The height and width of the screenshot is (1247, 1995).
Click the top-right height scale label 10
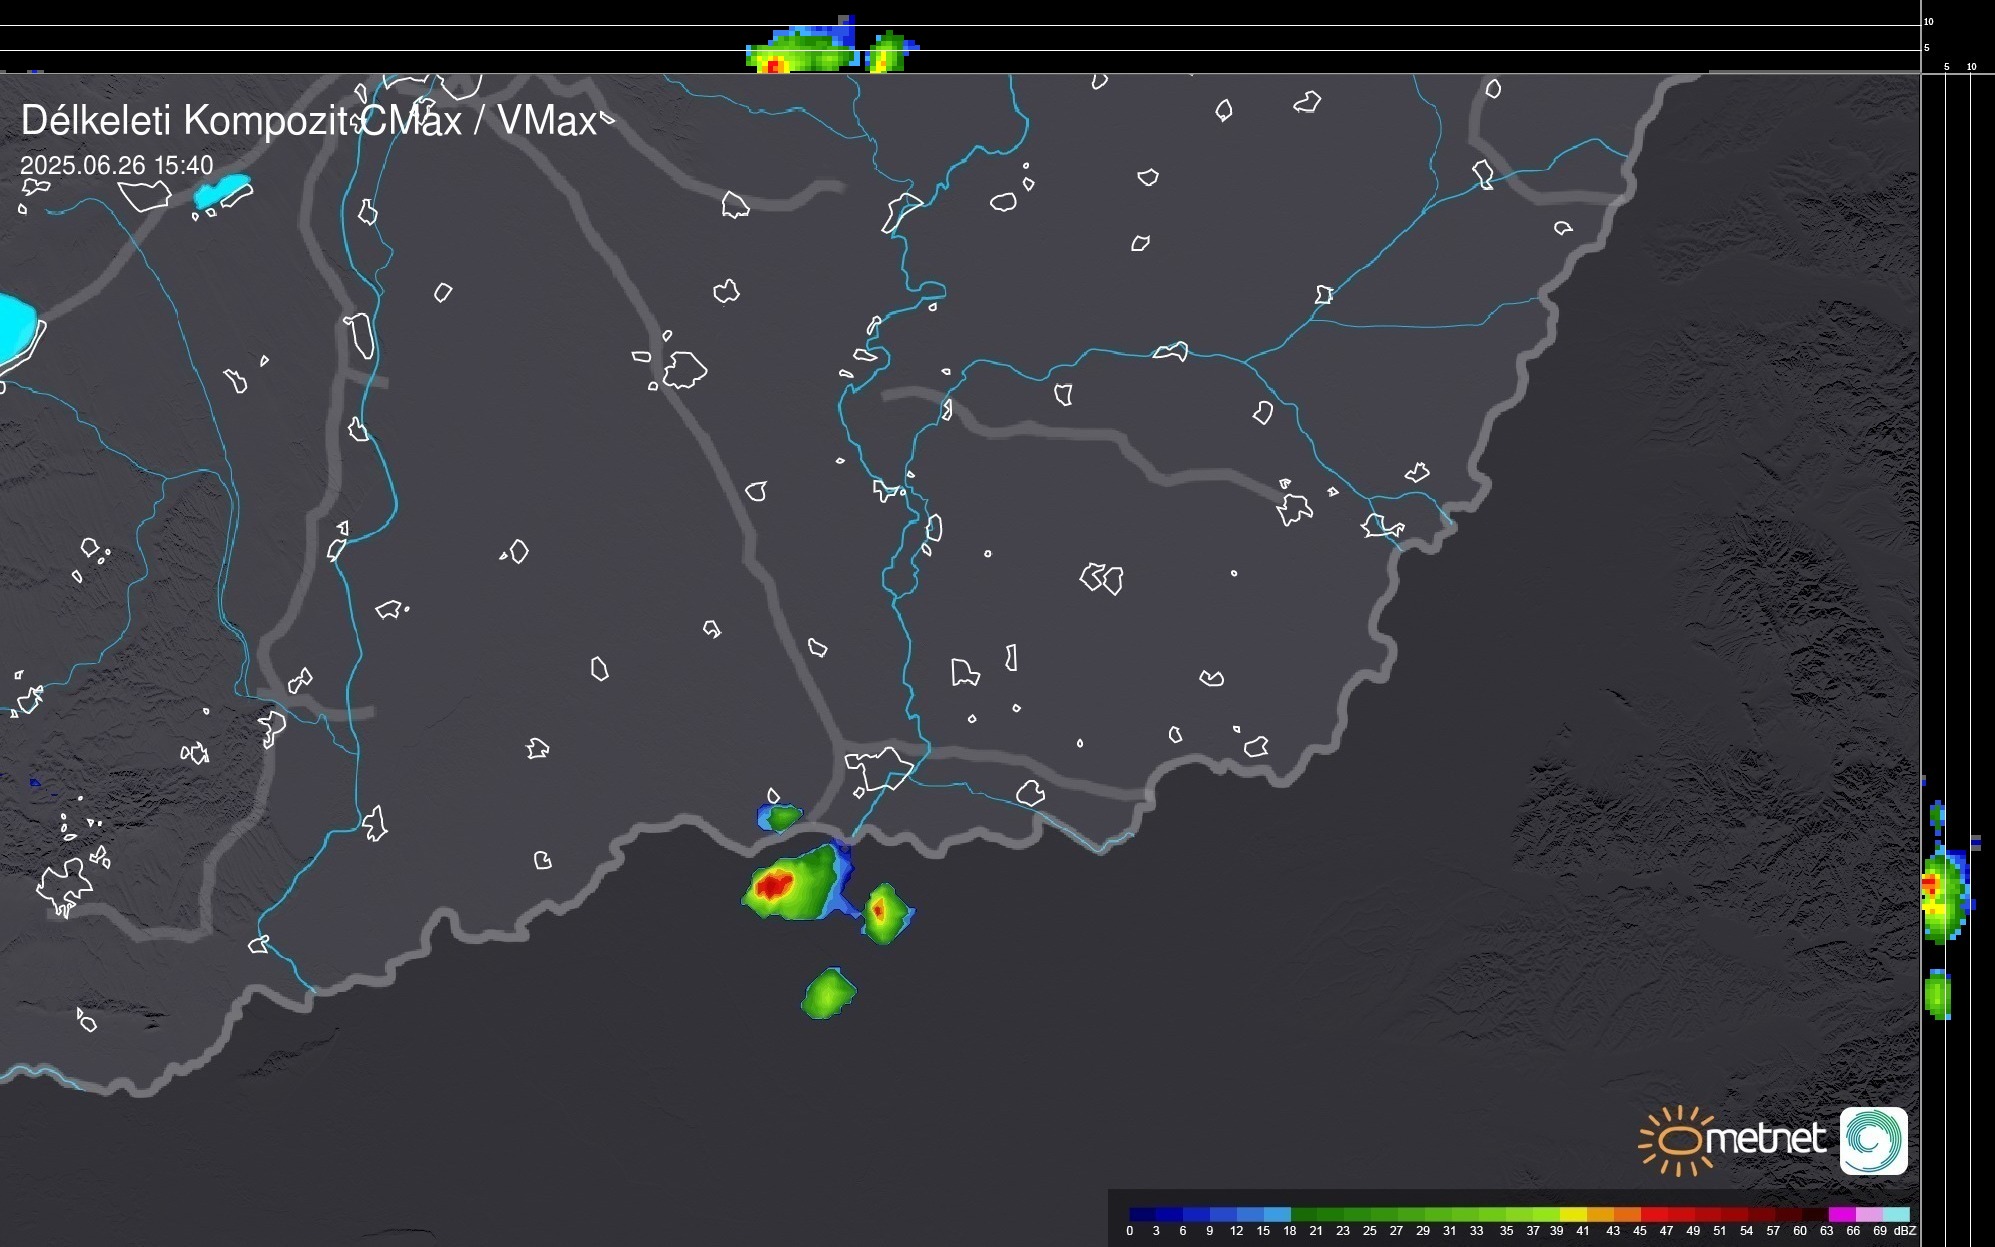(x=1928, y=21)
